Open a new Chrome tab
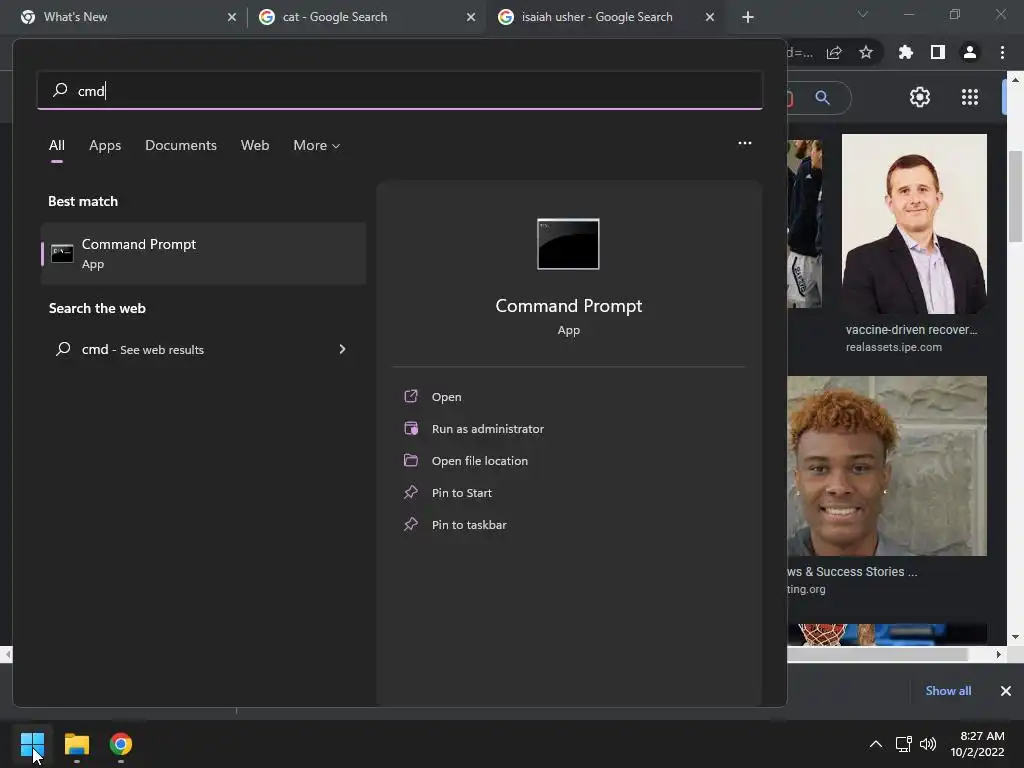This screenshot has height=768, width=1024. pos(748,17)
